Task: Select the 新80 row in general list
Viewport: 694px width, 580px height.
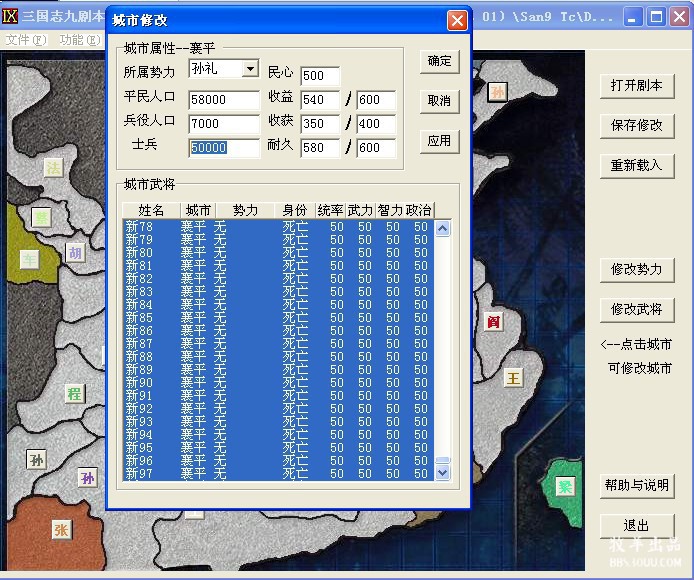Action: (x=278, y=253)
